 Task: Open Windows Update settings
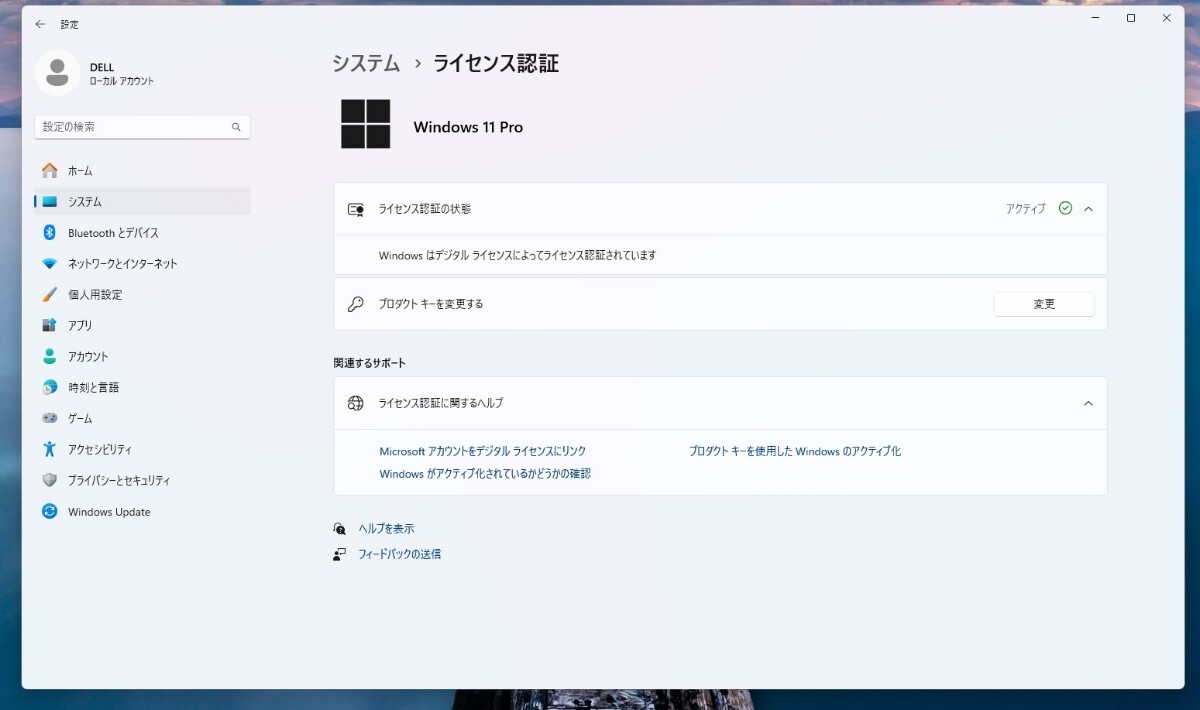tap(107, 511)
